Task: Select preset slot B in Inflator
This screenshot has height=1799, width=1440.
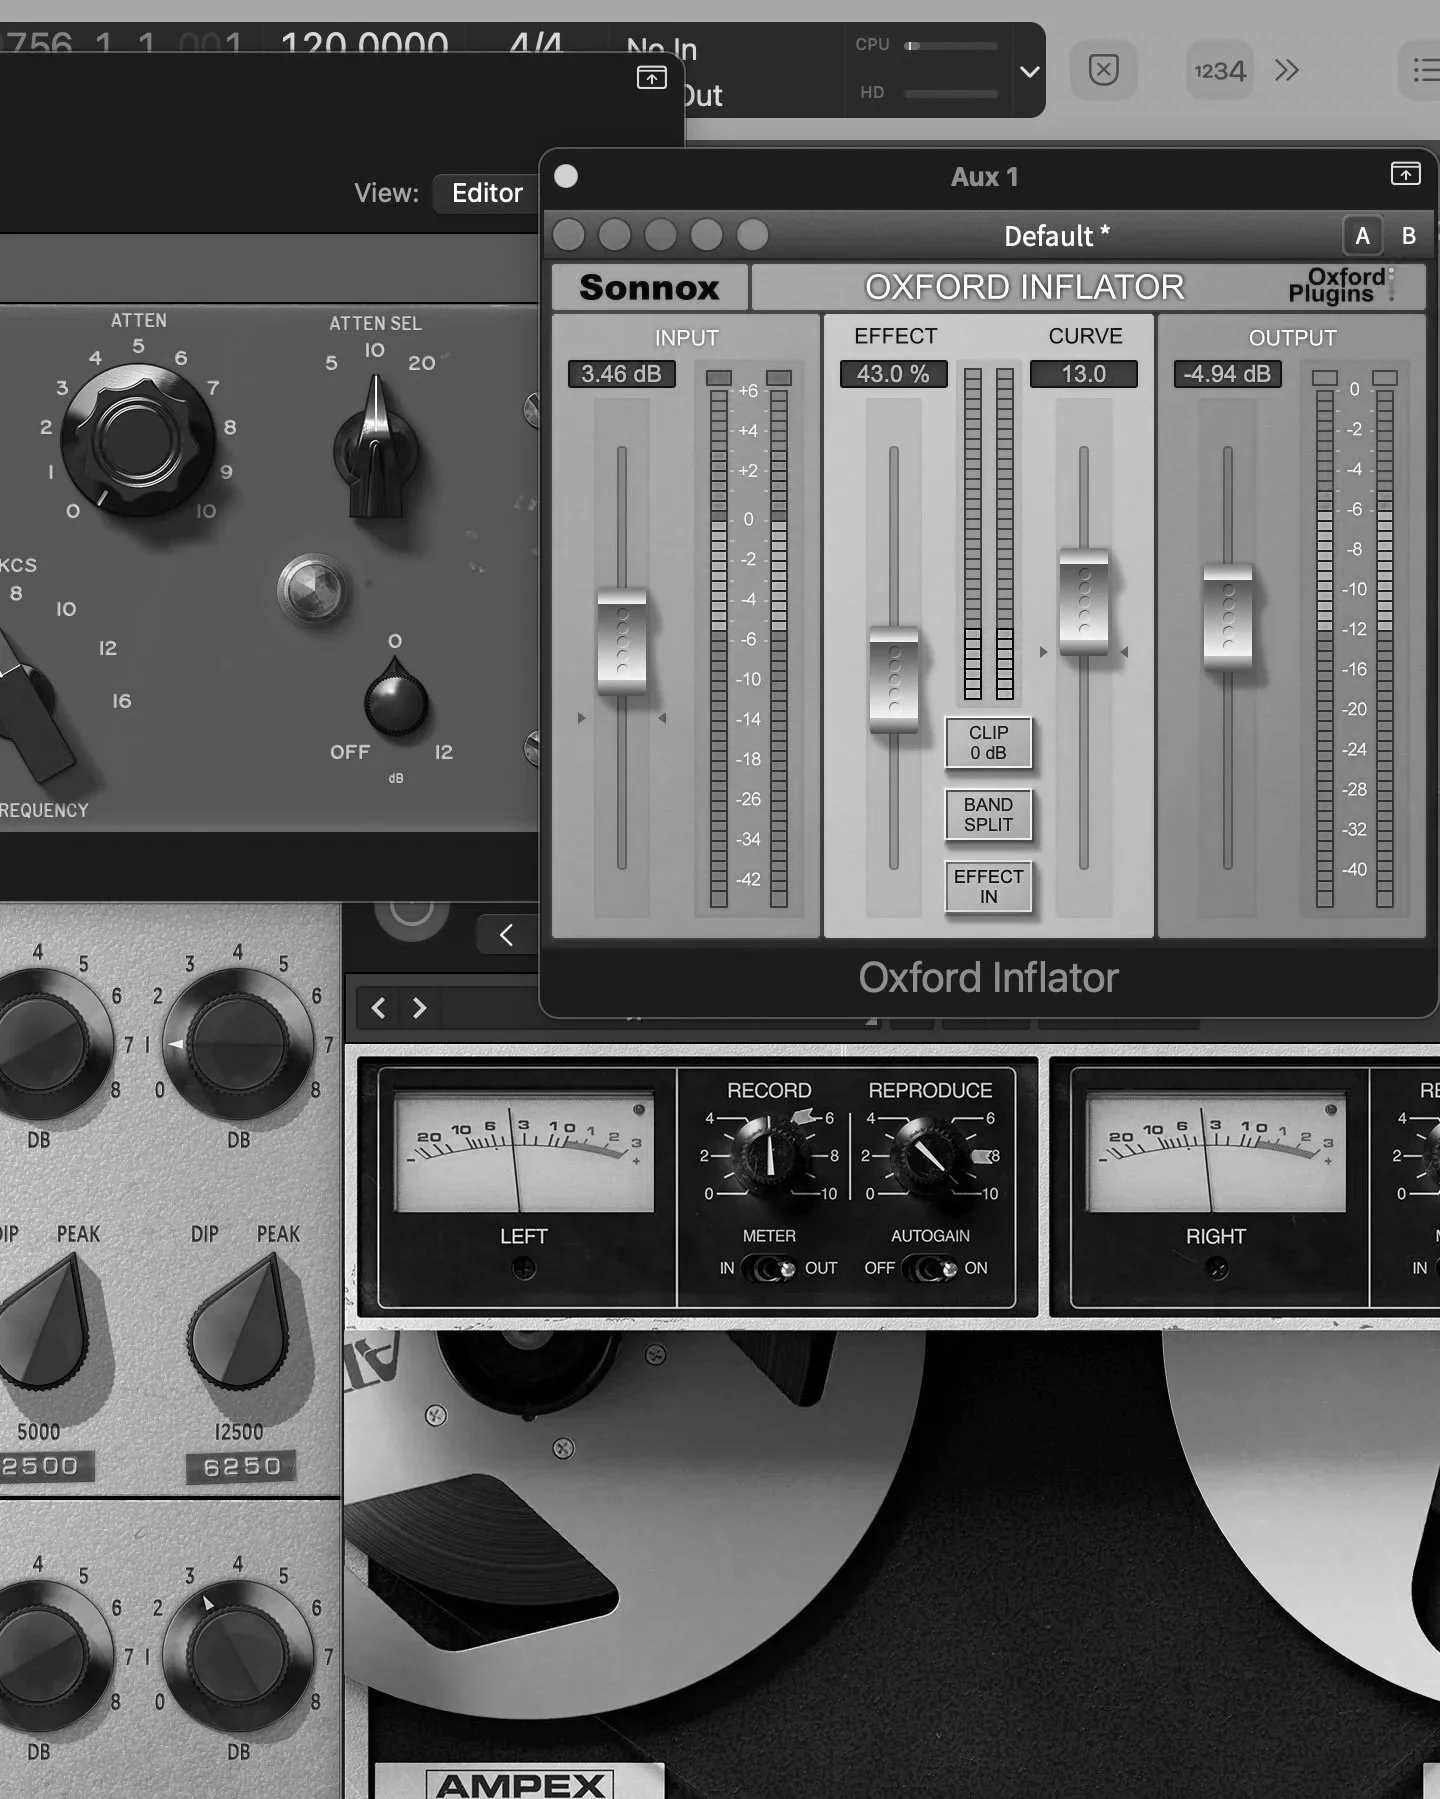Action: 1408,236
